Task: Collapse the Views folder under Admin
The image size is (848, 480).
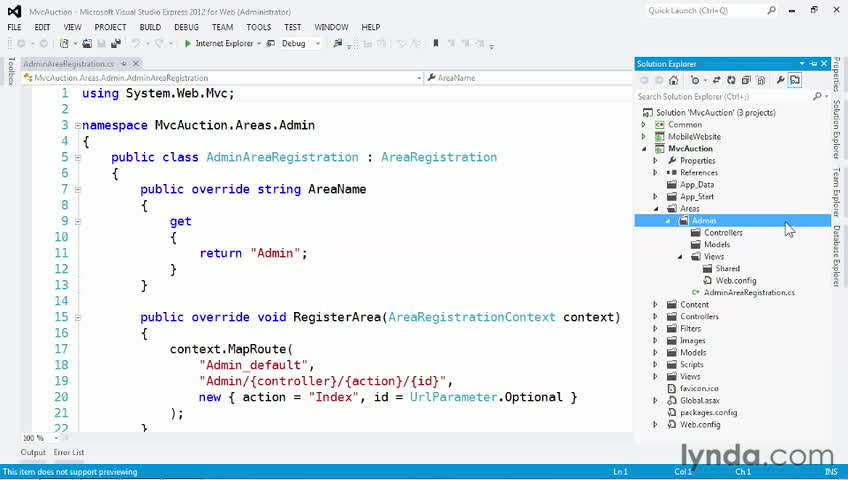Action: coord(680,257)
